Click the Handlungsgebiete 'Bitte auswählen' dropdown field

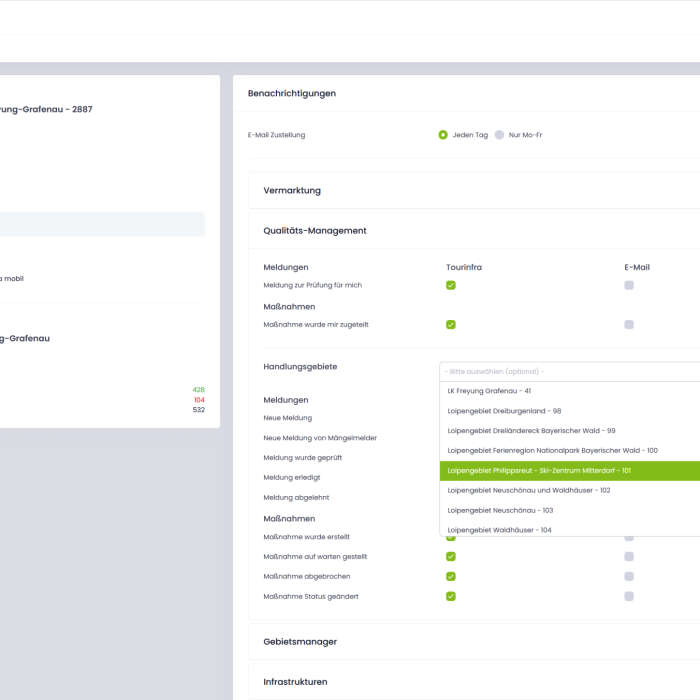coord(570,371)
